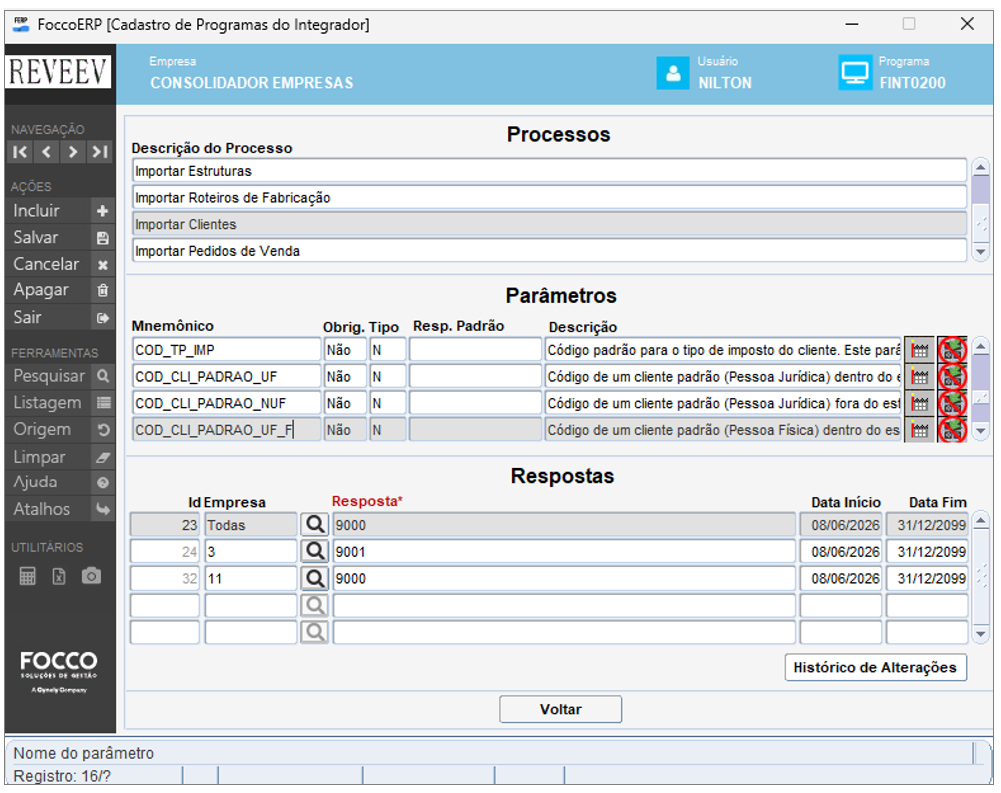Clear the form with Limpar
This screenshot has width=1001, height=793.
61,457
